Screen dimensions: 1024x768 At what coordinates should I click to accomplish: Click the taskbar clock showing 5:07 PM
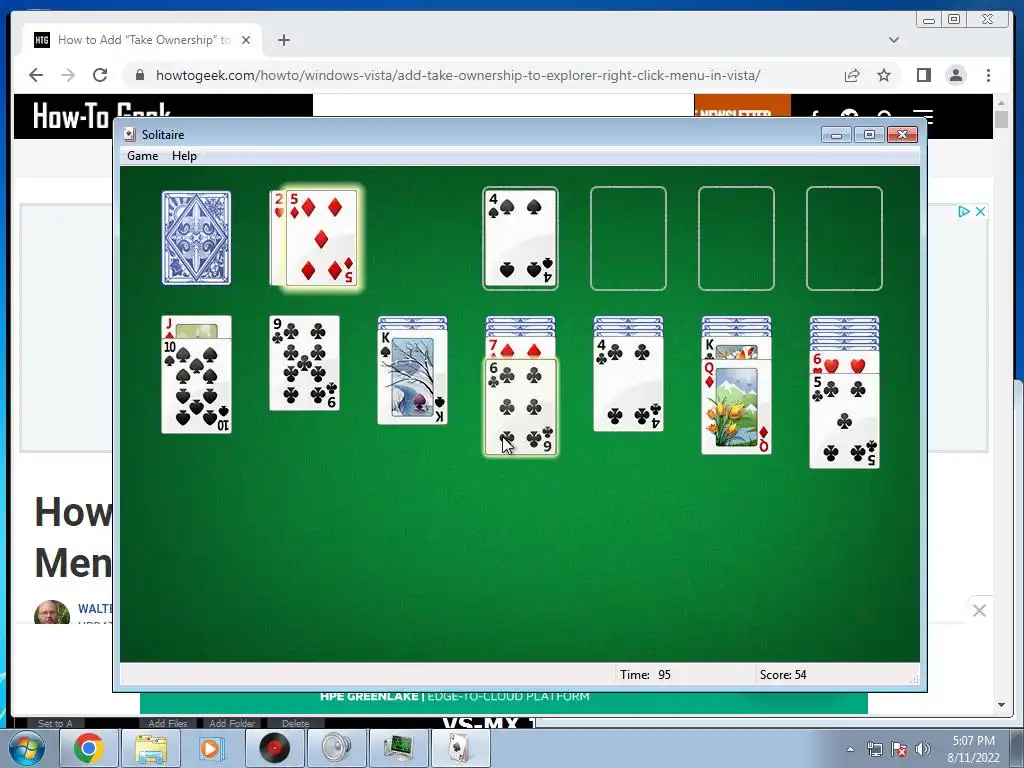(x=973, y=749)
